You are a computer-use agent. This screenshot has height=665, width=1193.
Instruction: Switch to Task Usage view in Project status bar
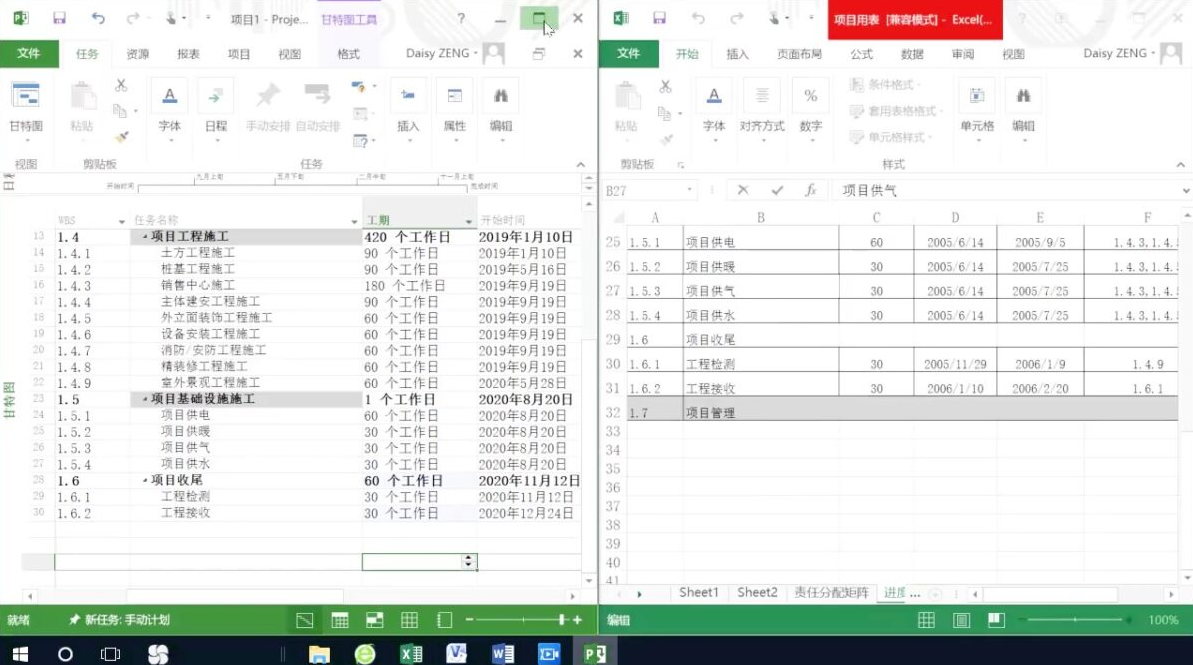click(339, 620)
